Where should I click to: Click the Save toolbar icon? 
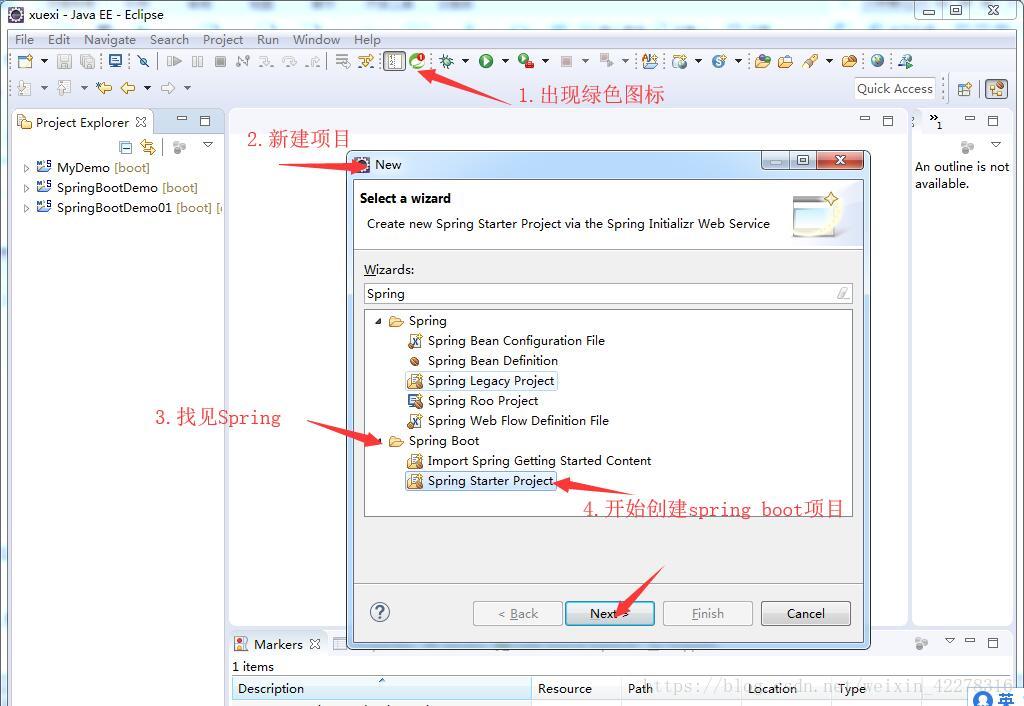click(64, 61)
